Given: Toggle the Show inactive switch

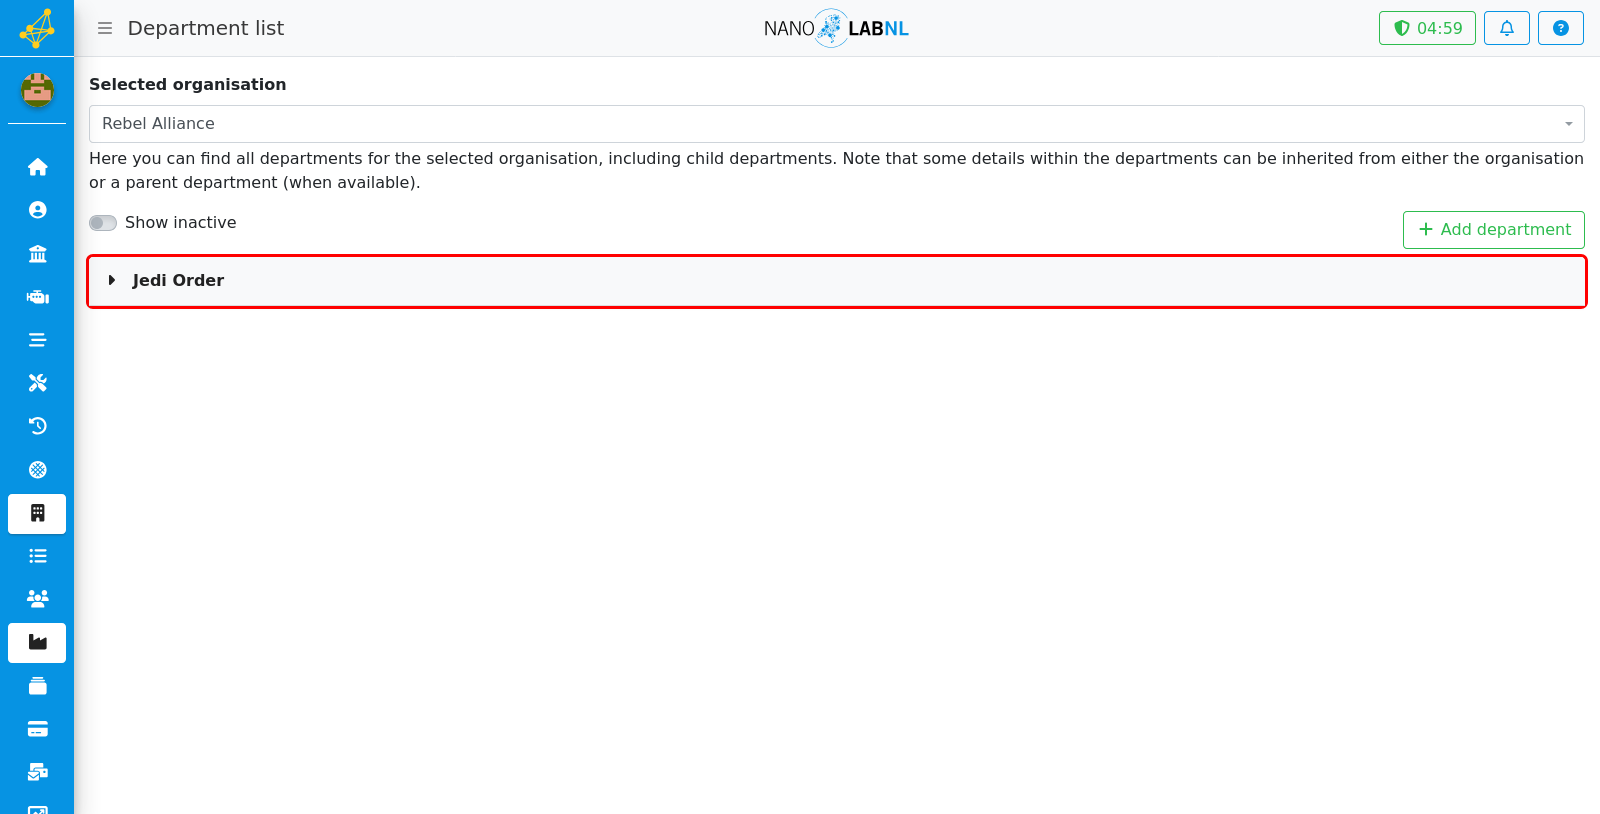Looking at the screenshot, I should [103, 223].
